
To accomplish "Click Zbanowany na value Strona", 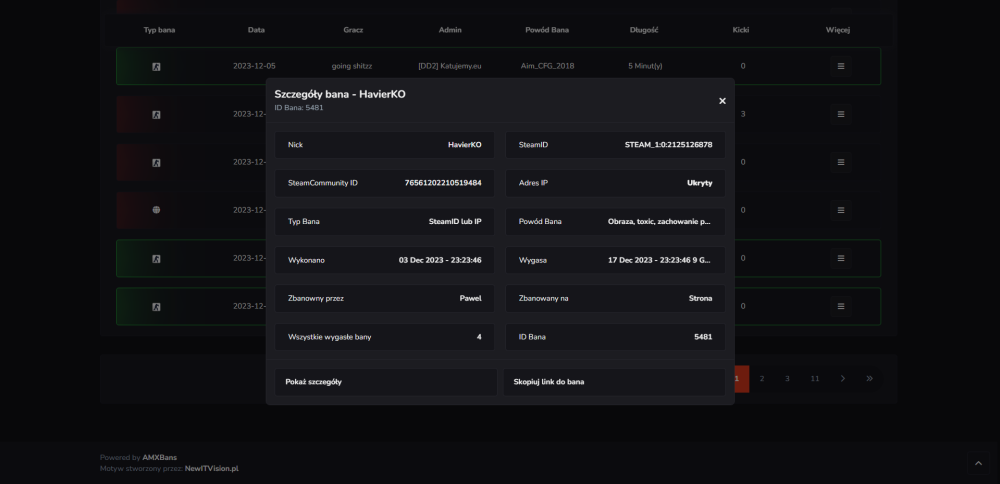I will (701, 298).
